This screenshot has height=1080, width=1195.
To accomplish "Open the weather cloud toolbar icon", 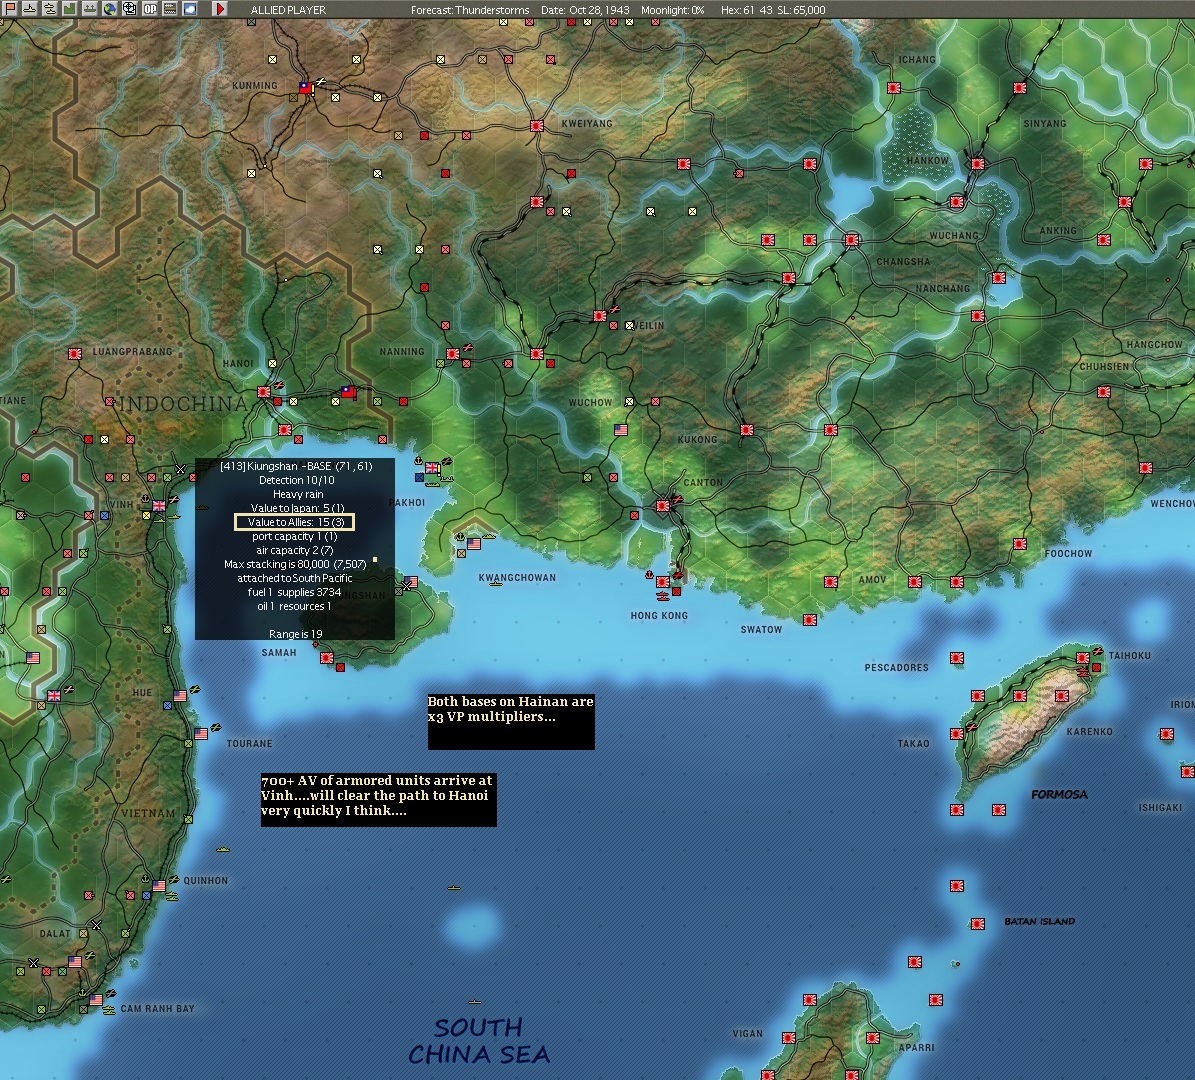I will coord(189,9).
